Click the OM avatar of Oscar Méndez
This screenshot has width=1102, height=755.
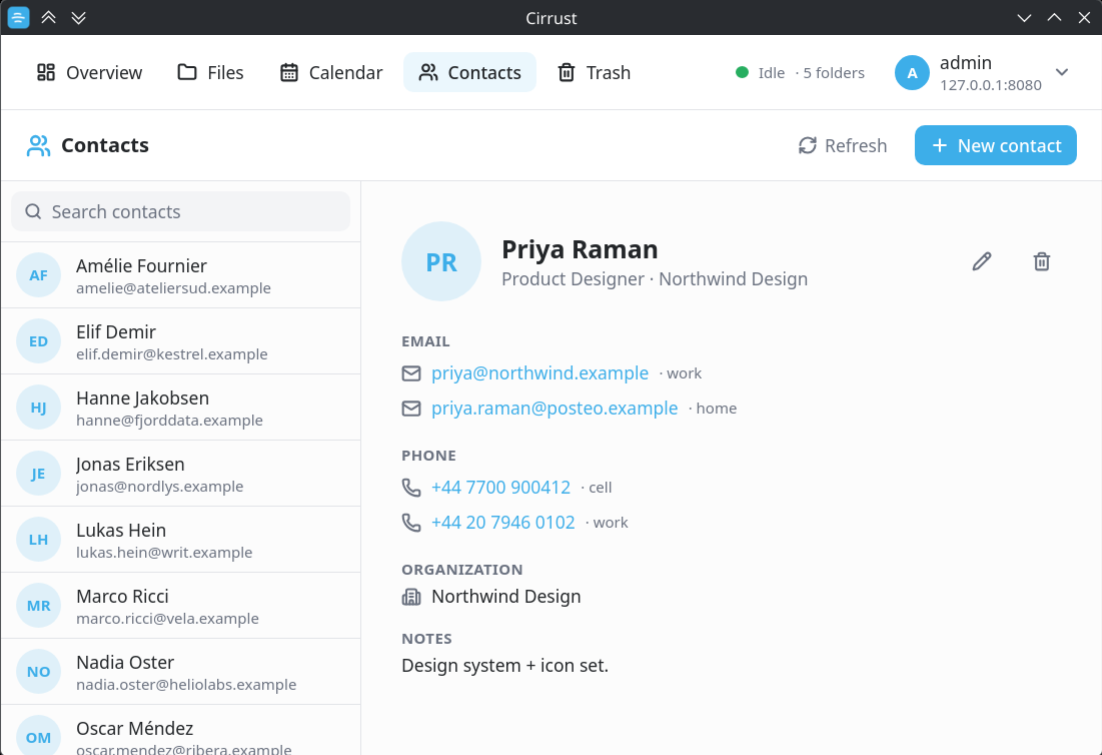coord(39,735)
